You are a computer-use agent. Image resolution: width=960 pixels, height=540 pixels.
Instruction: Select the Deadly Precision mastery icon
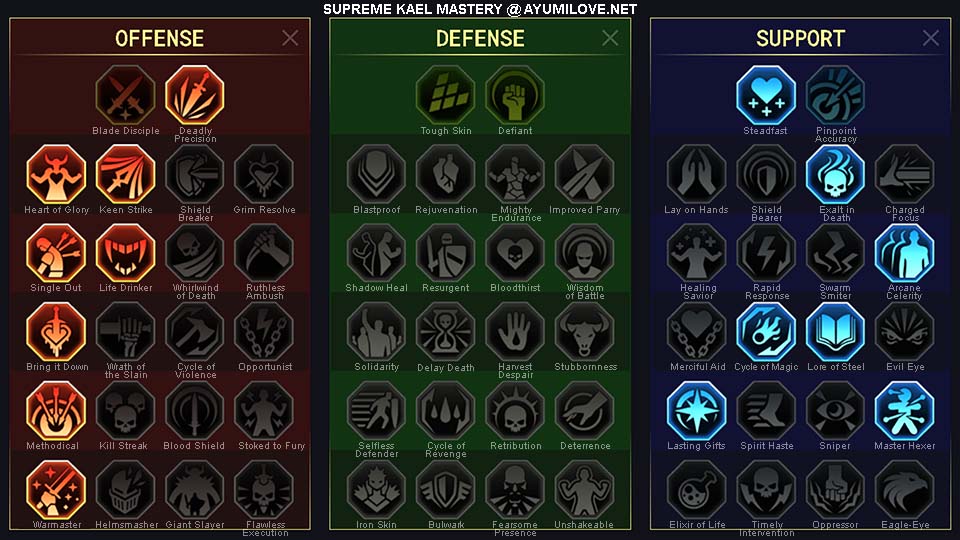(195, 96)
